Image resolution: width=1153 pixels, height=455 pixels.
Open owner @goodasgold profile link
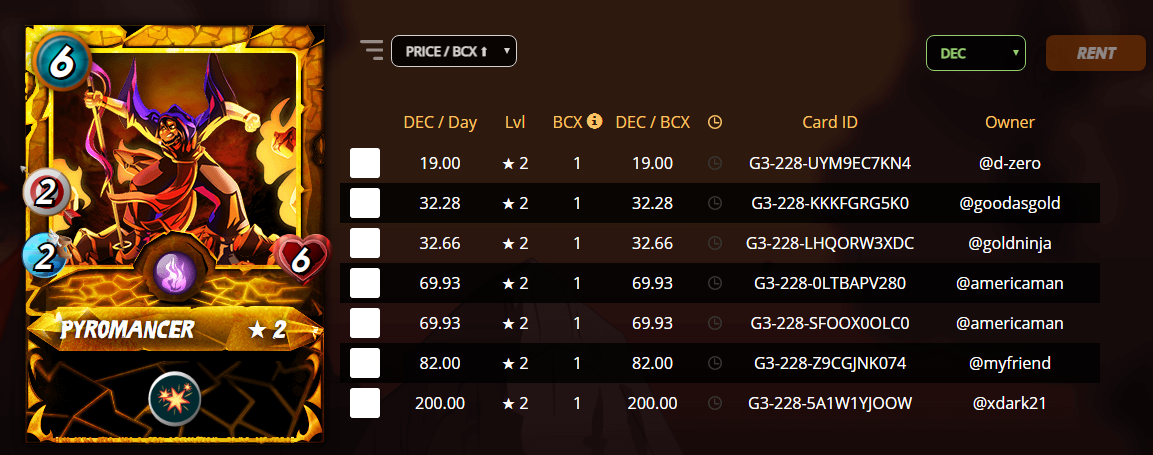tap(1010, 204)
